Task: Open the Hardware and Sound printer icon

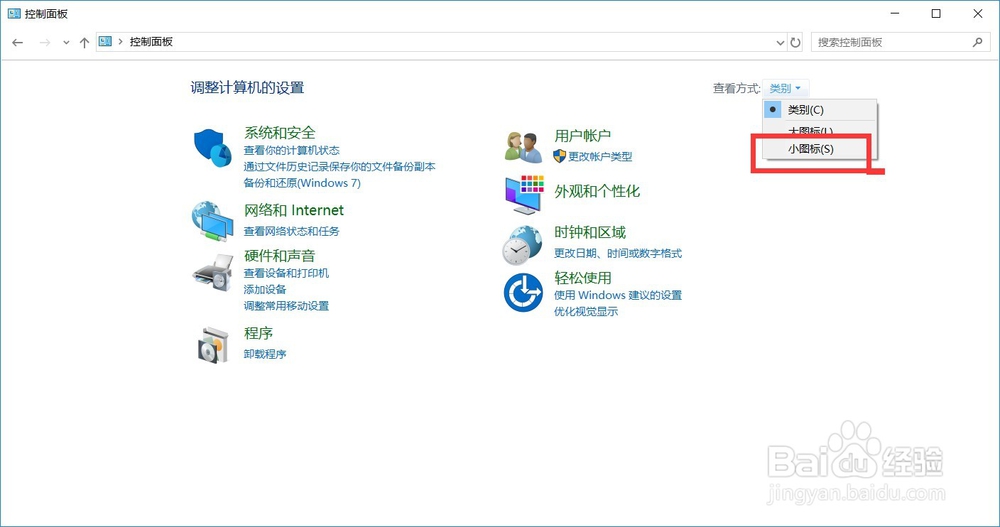Action: [212, 272]
